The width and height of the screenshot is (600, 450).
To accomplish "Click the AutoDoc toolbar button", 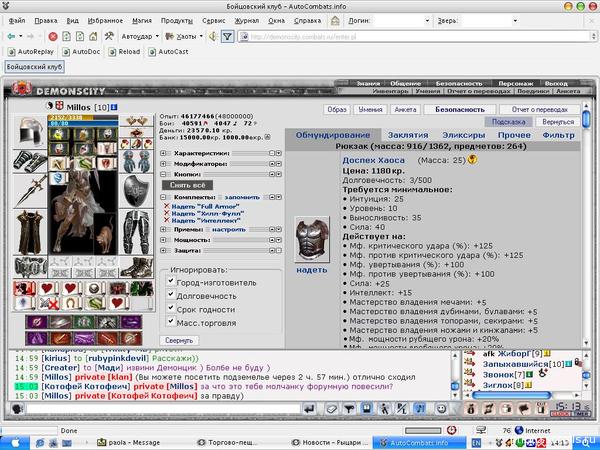I will [x=81, y=51].
